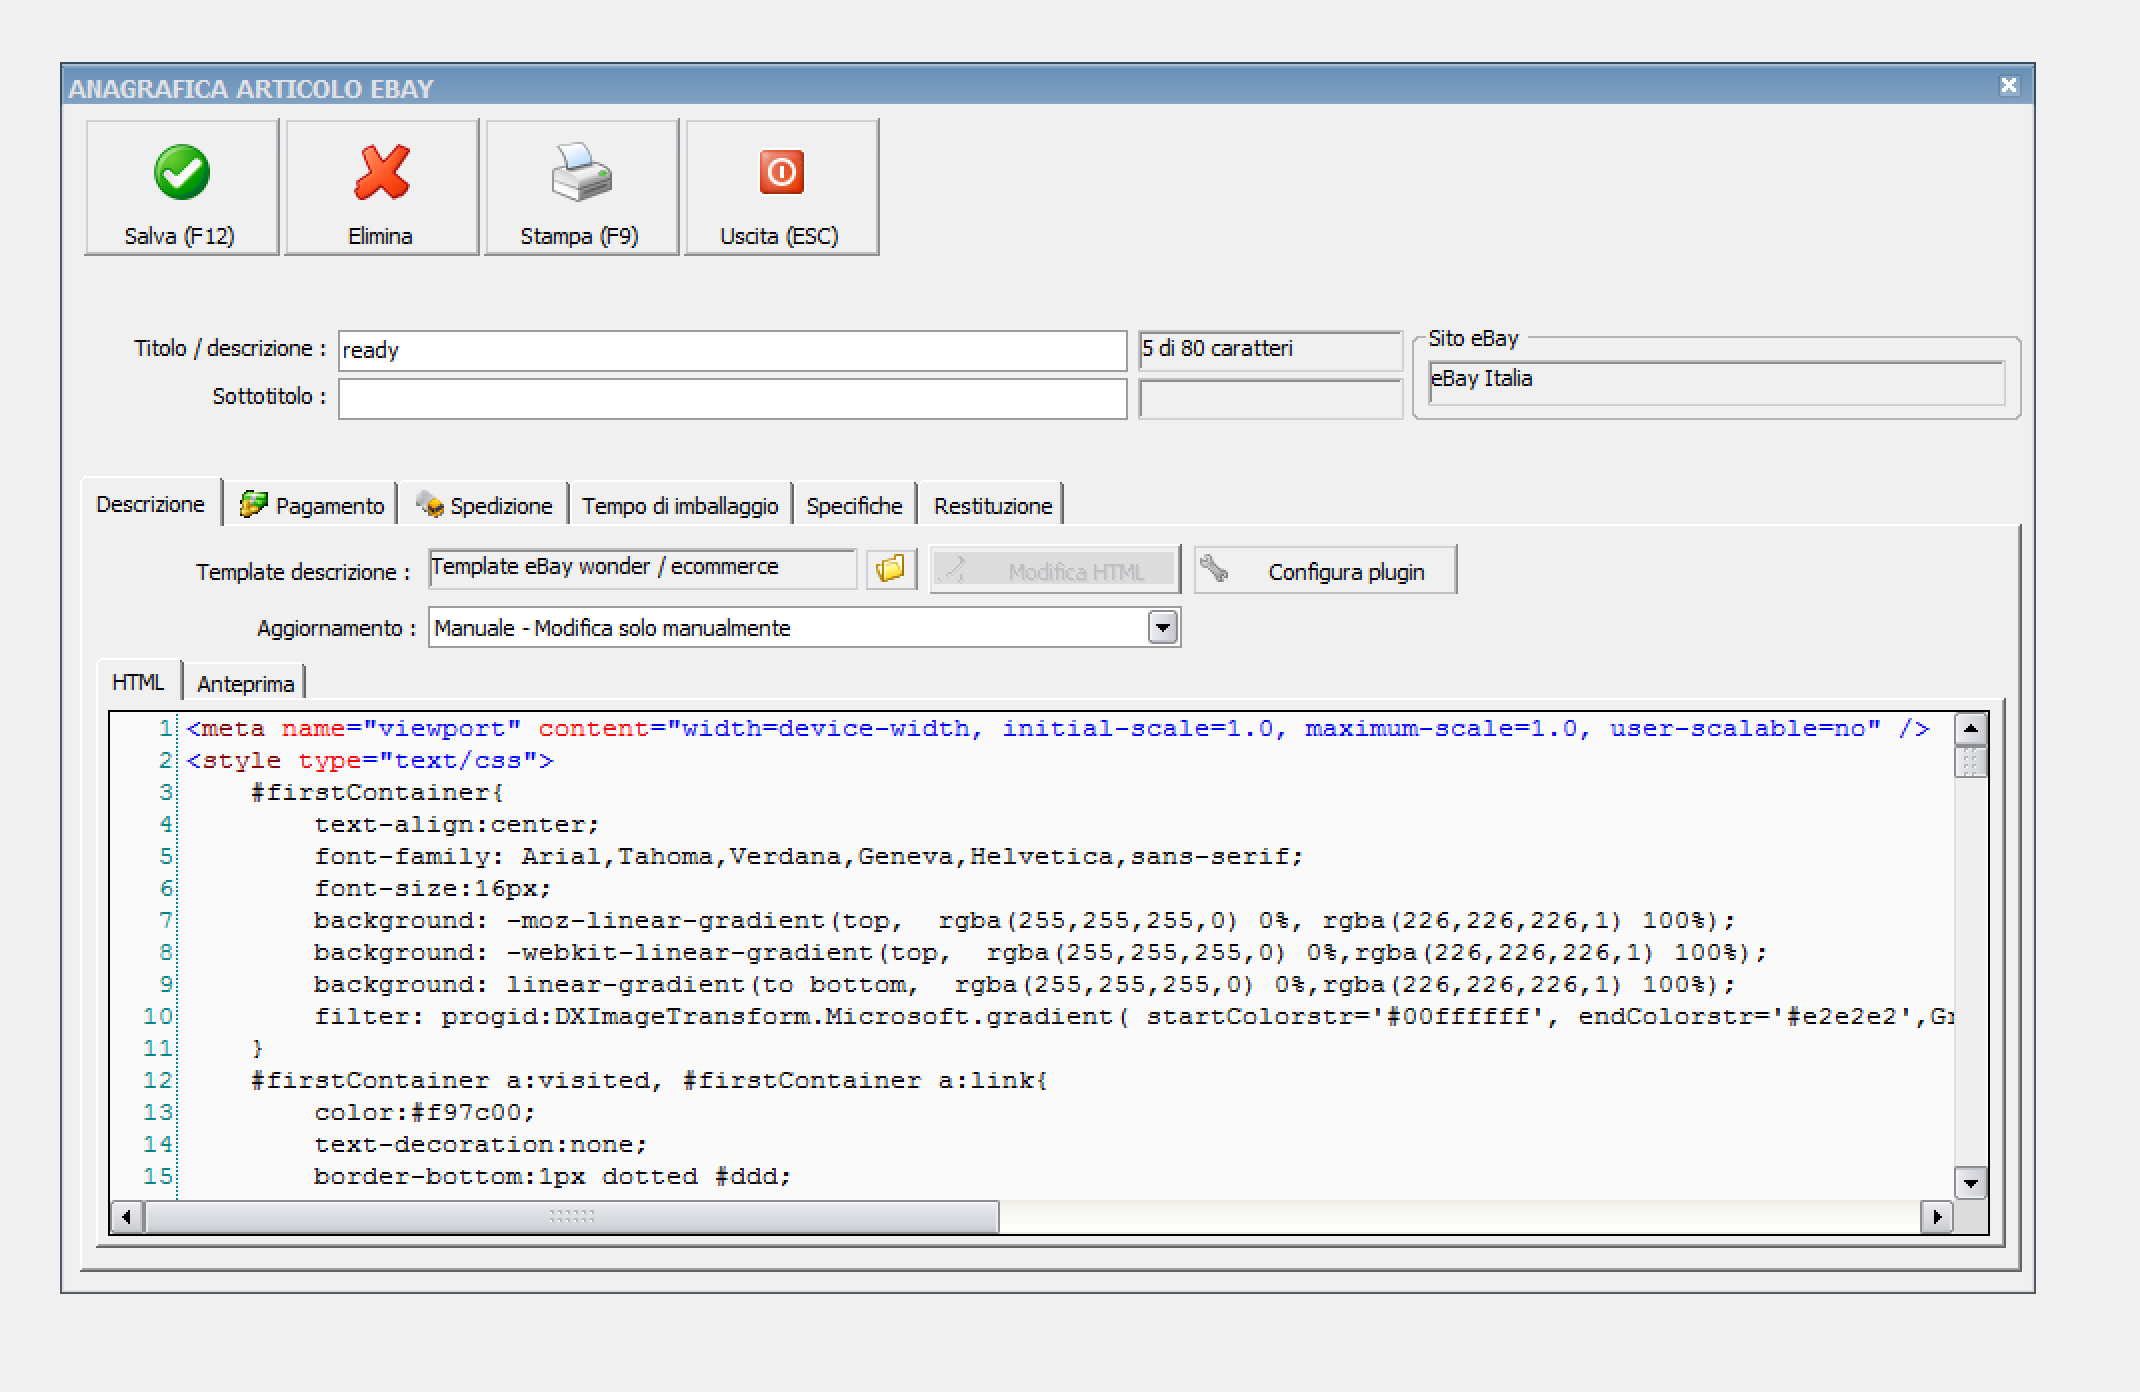The width and height of the screenshot is (2140, 1392).
Task: Open the Pagamento tab with money icon
Action: 311,505
